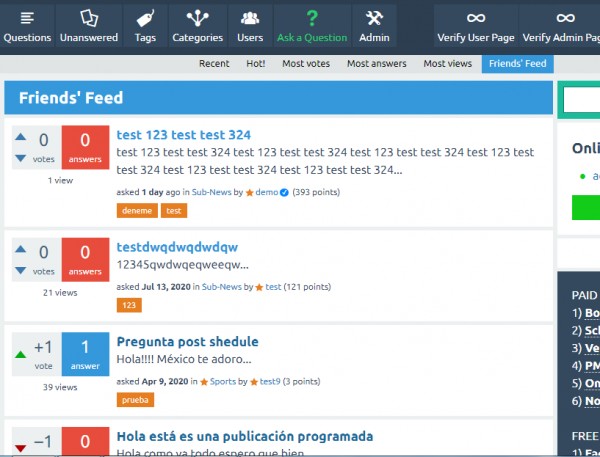Open Unanswered questions icon
Viewport: 600px width, 457px height.
point(88,18)
